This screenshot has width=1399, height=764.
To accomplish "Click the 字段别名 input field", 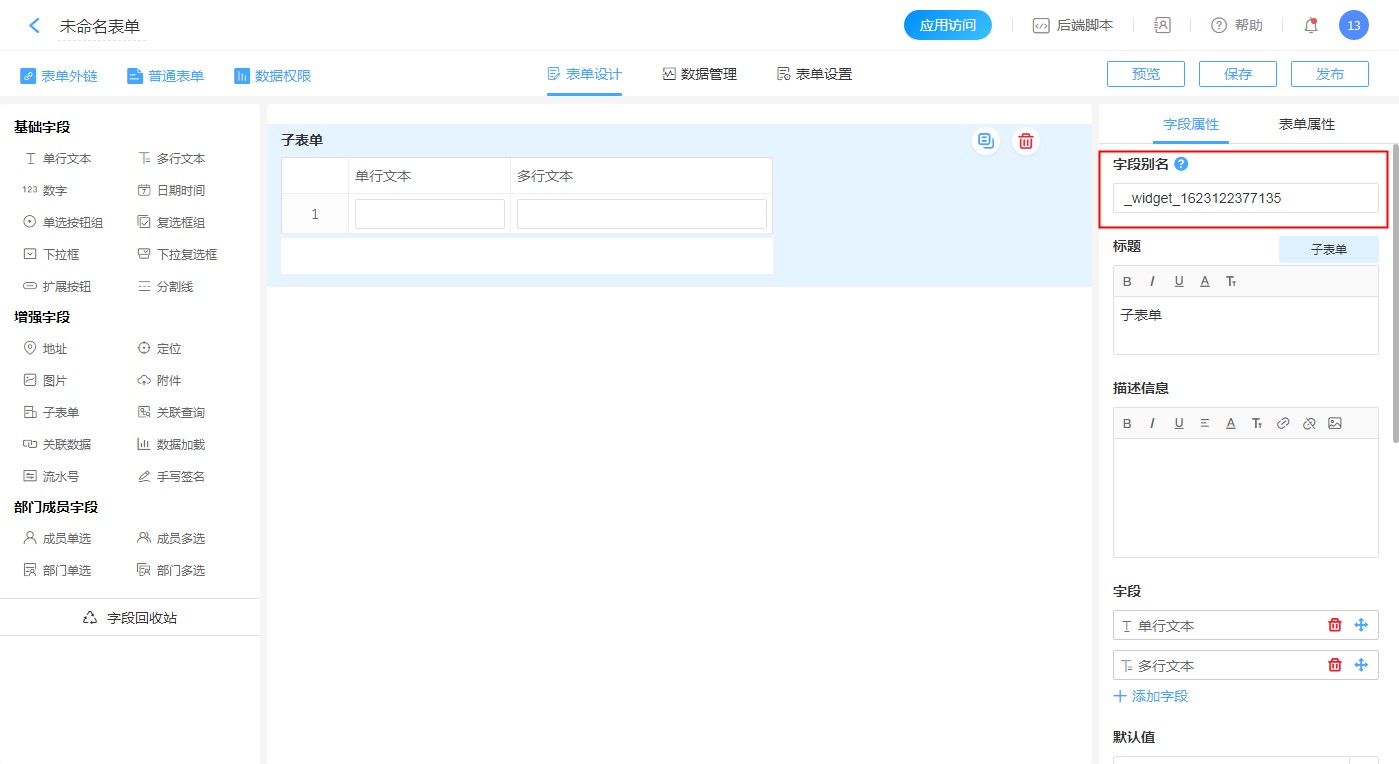I will click(1245, 198).
